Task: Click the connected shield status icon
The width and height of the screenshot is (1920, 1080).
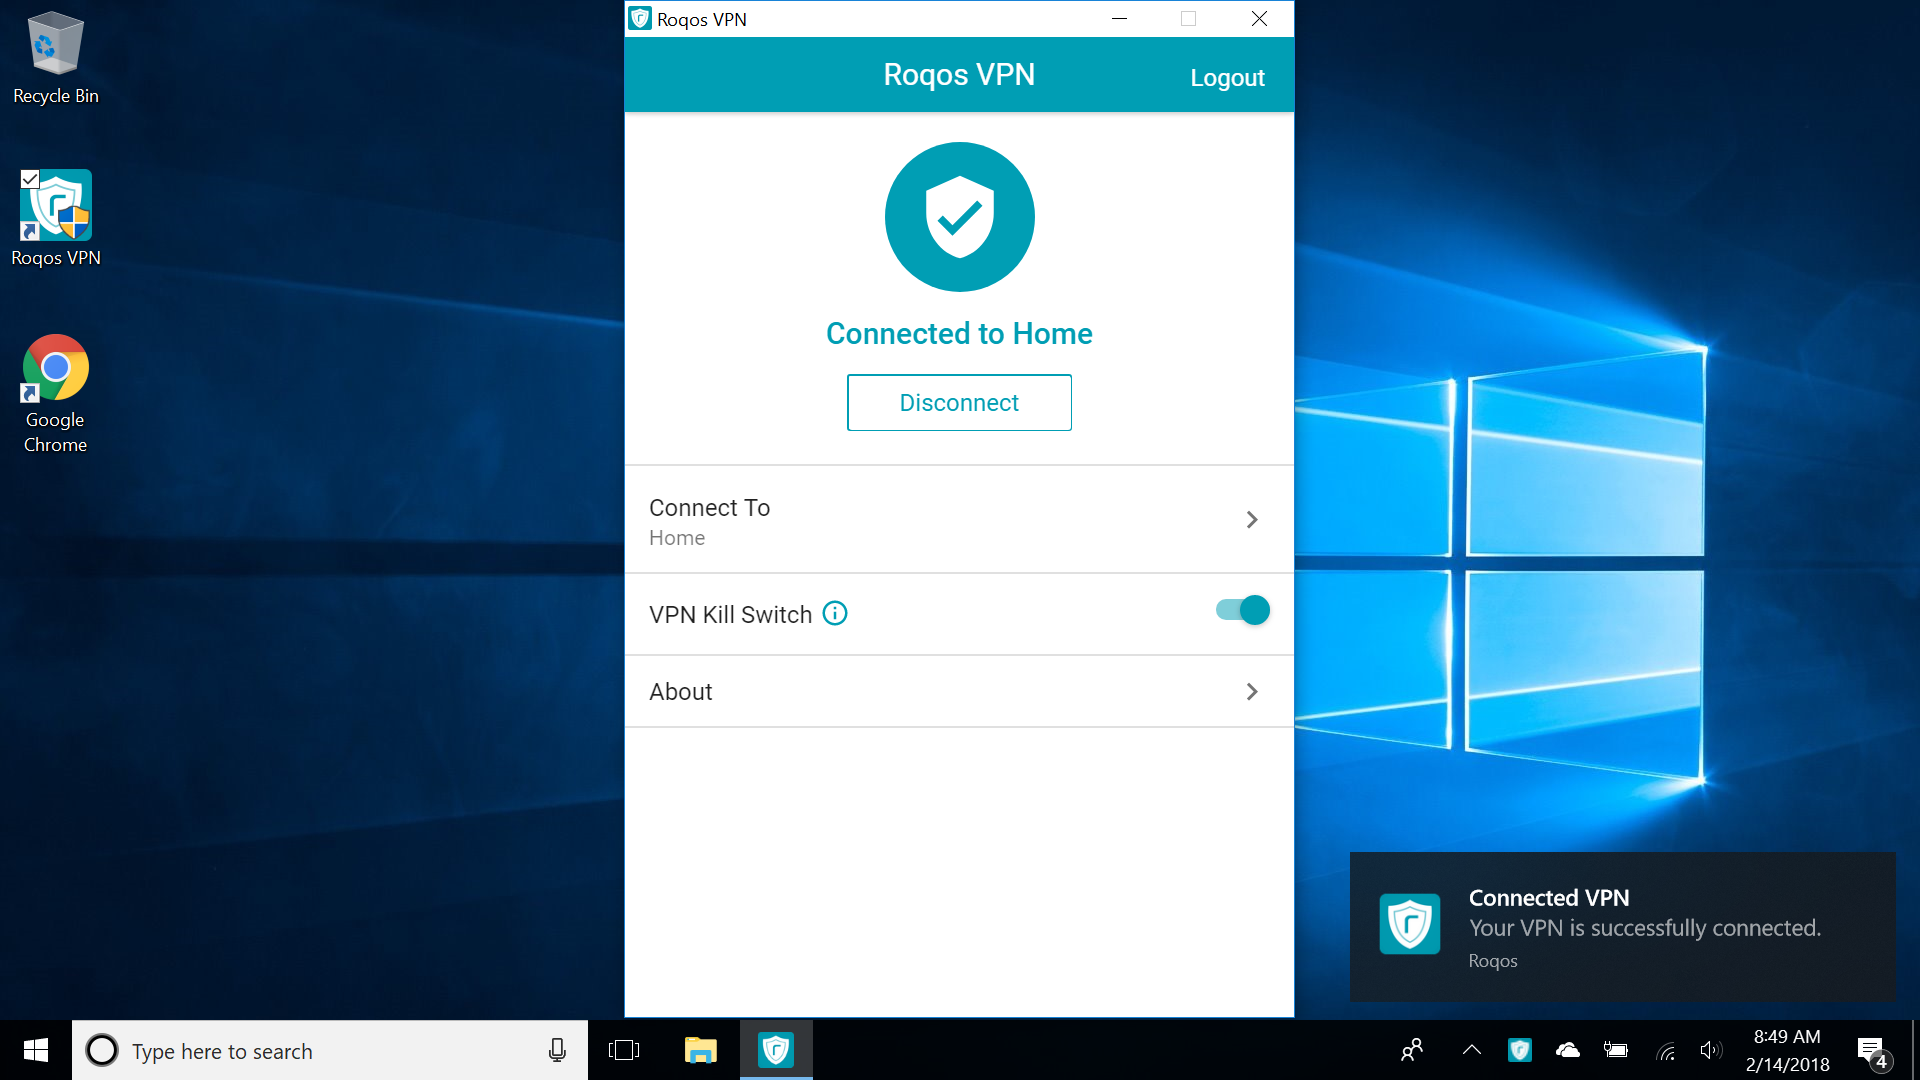Action: [x=959, y=217]
